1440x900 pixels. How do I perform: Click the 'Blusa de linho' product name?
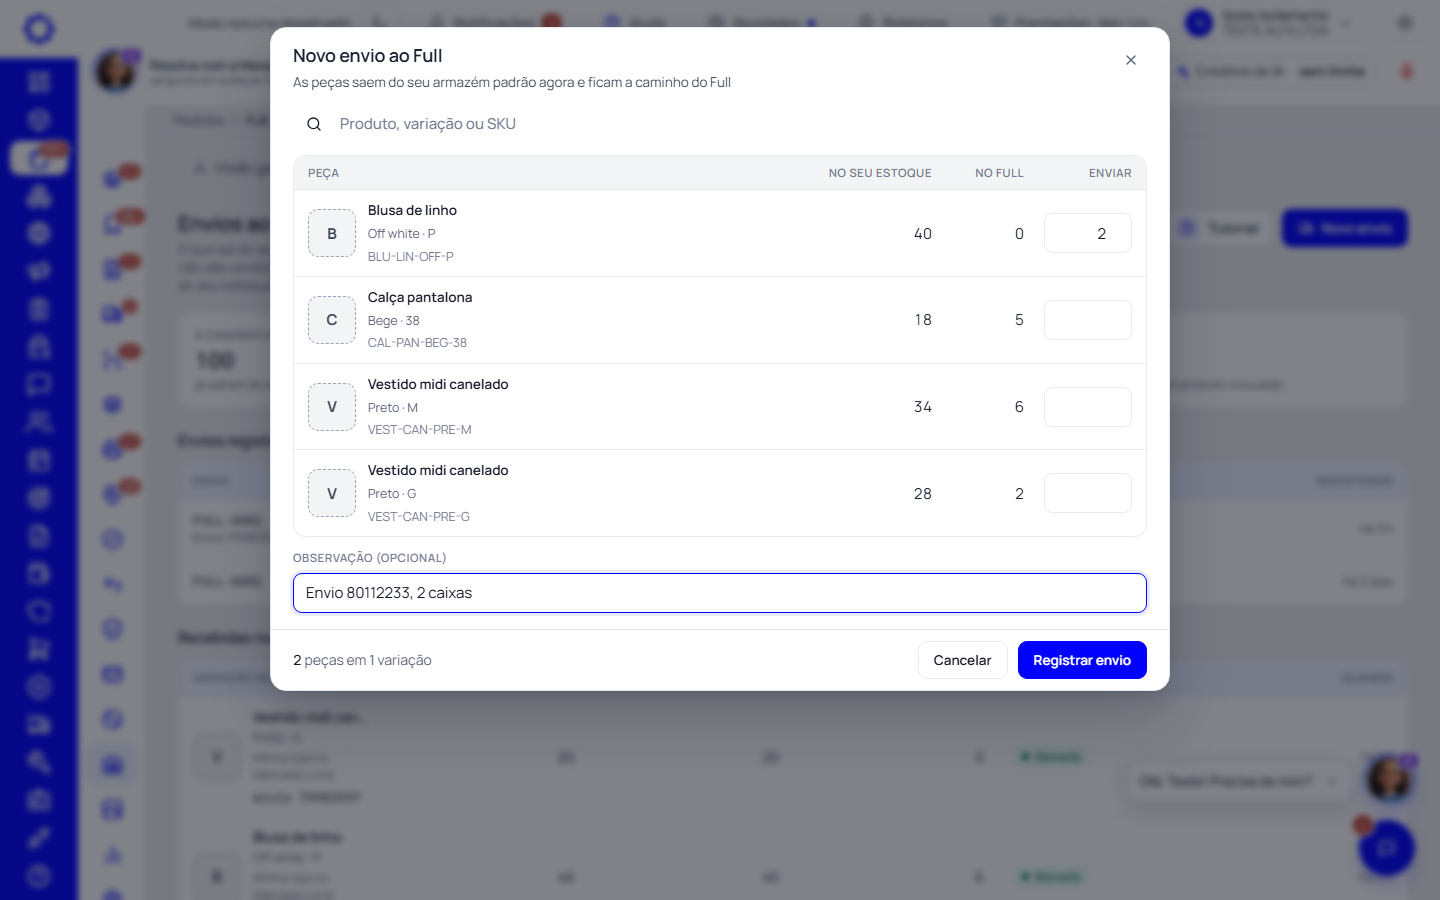point(412,210)
